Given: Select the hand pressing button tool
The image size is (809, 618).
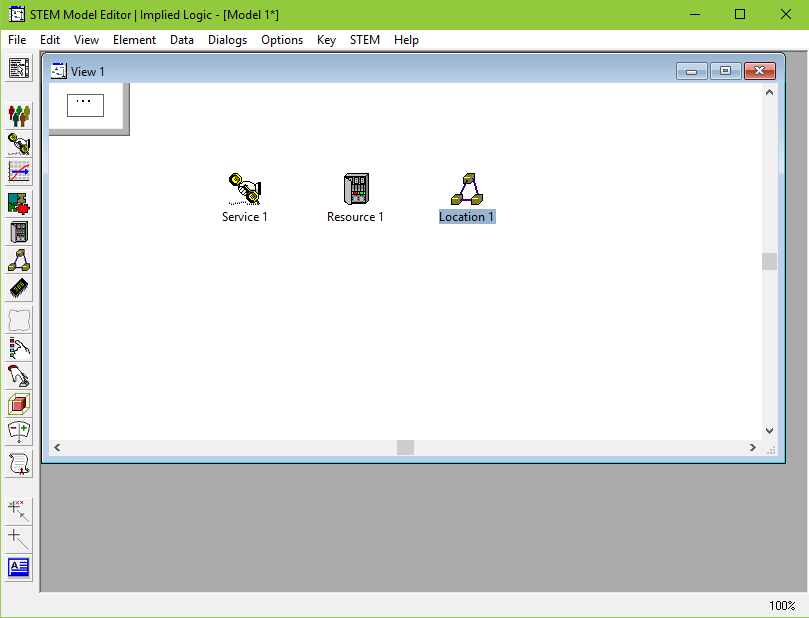Looking at the screenshot, I should click(x=19, y=376).
